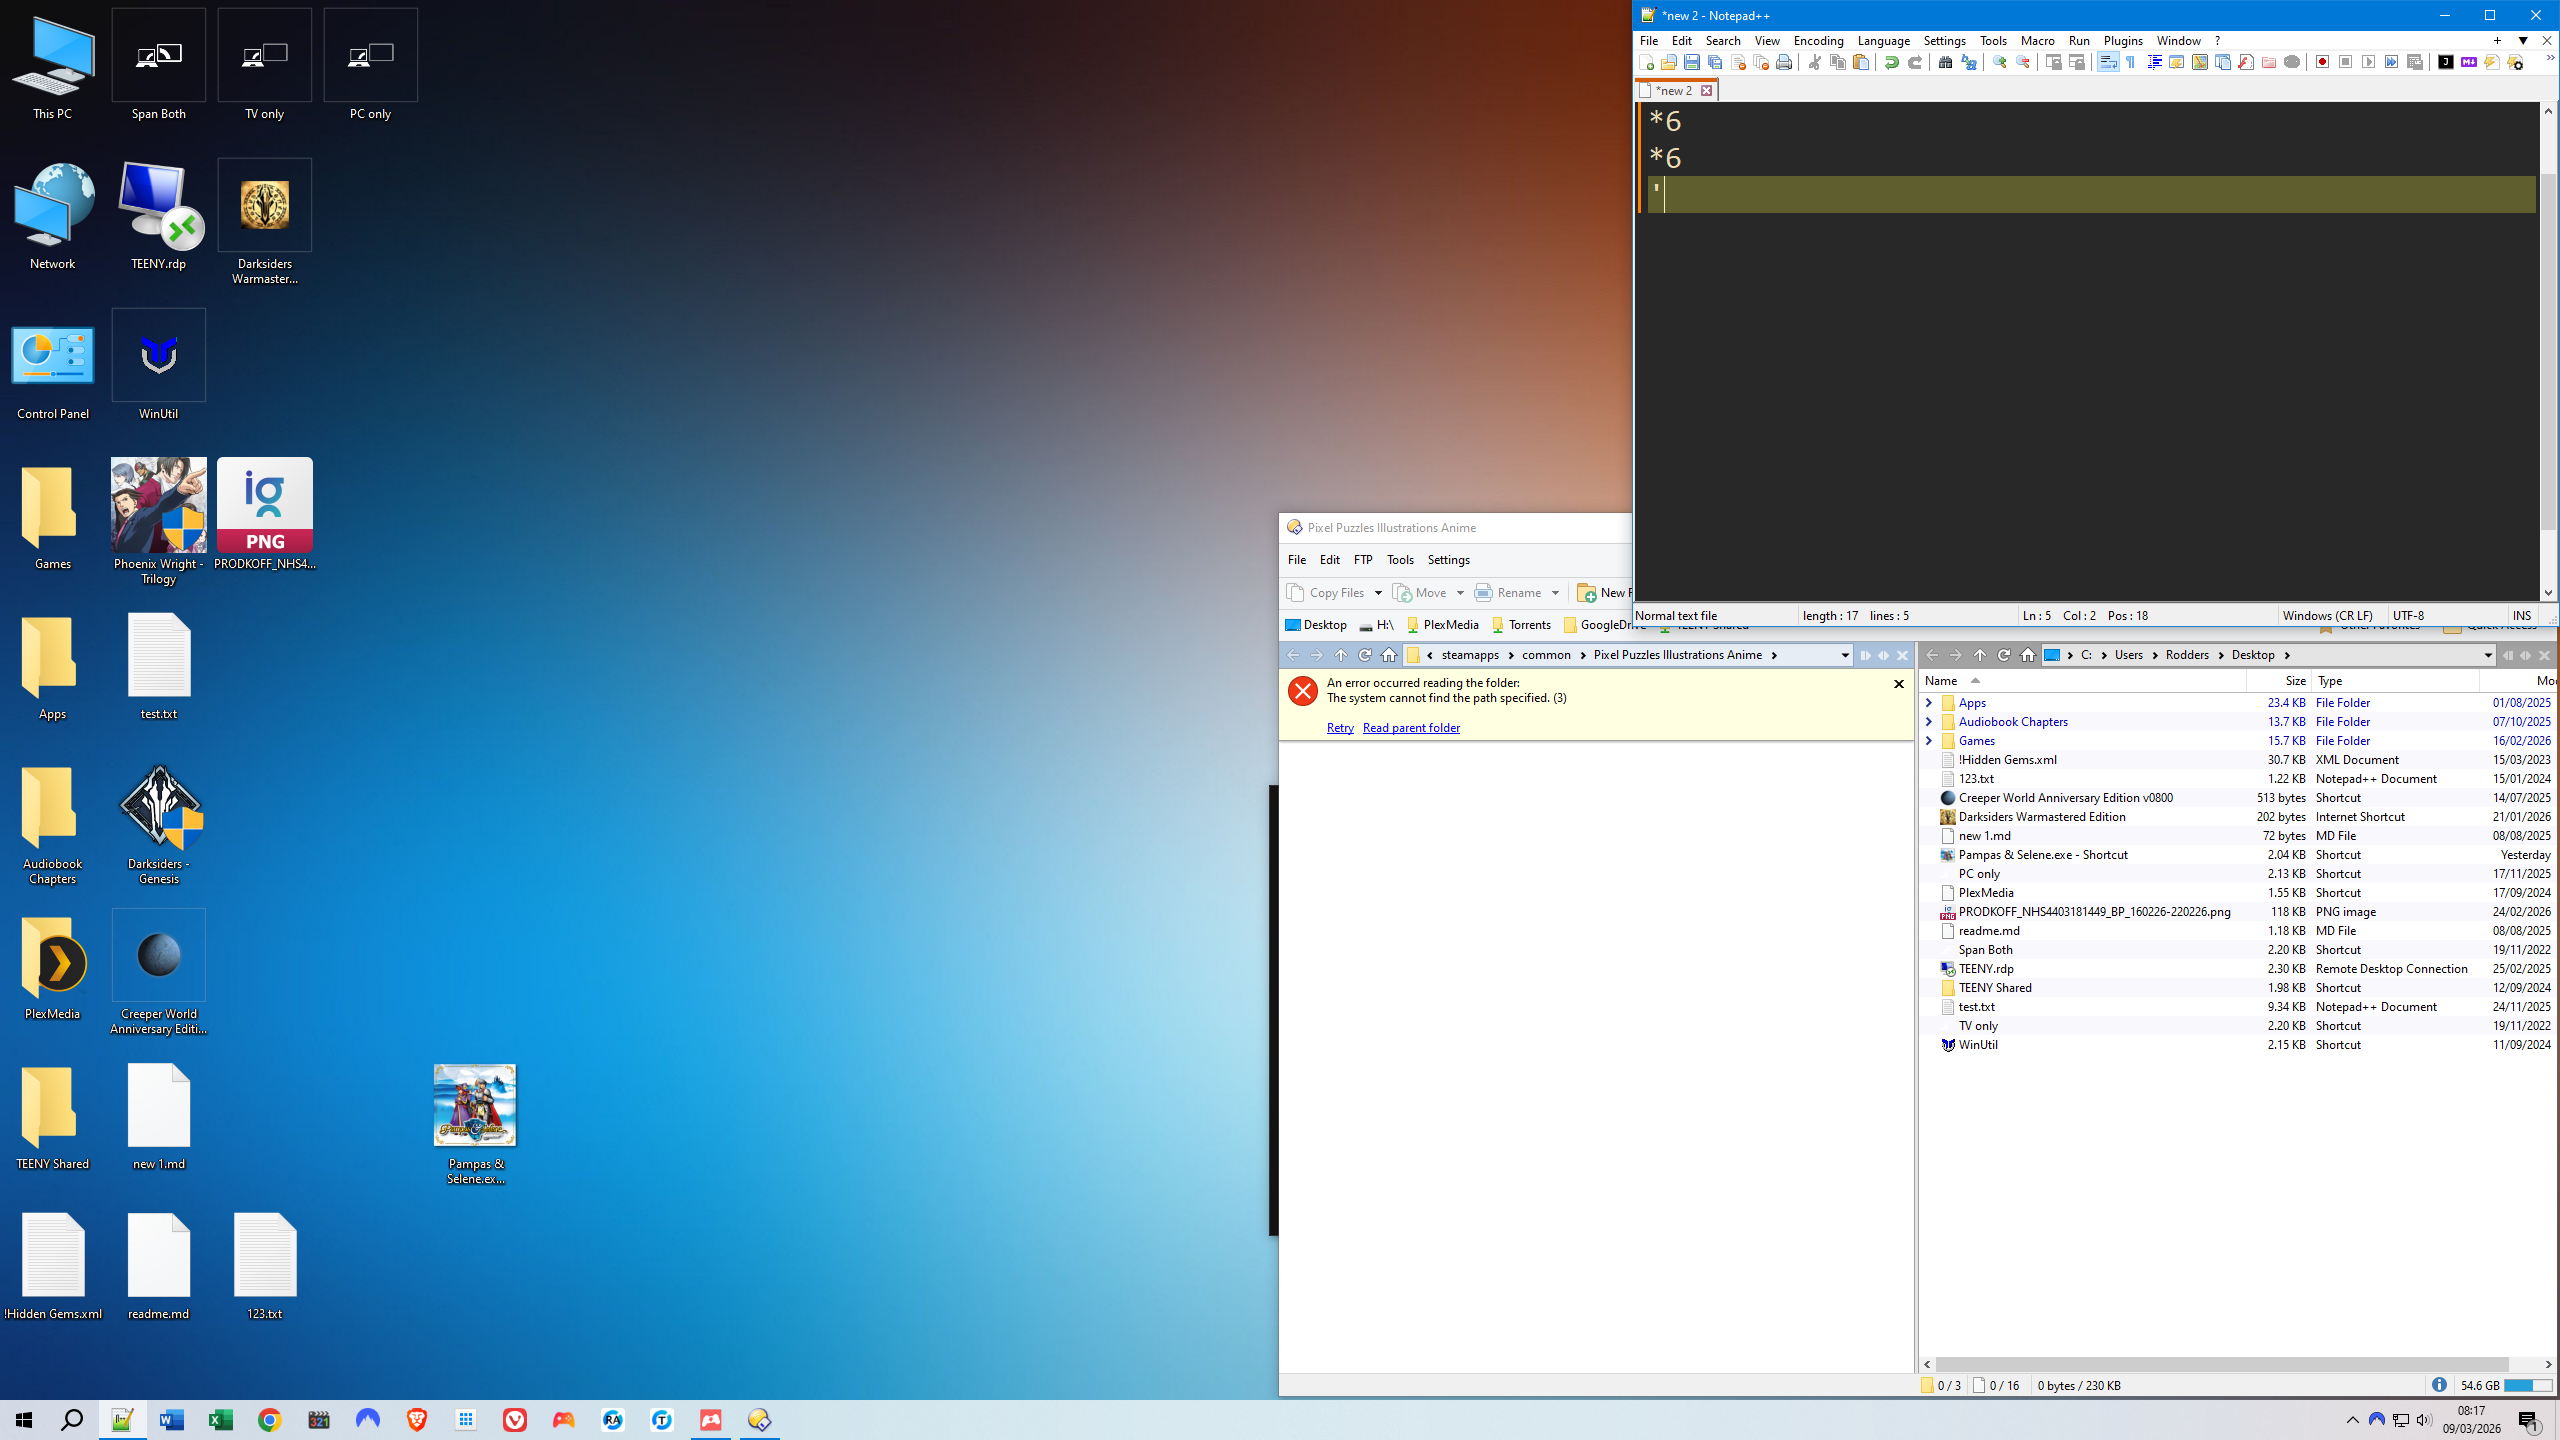2560x1440 pixels.
Task: Open the FTP menu in file manager
Action: coord(1363,560)
